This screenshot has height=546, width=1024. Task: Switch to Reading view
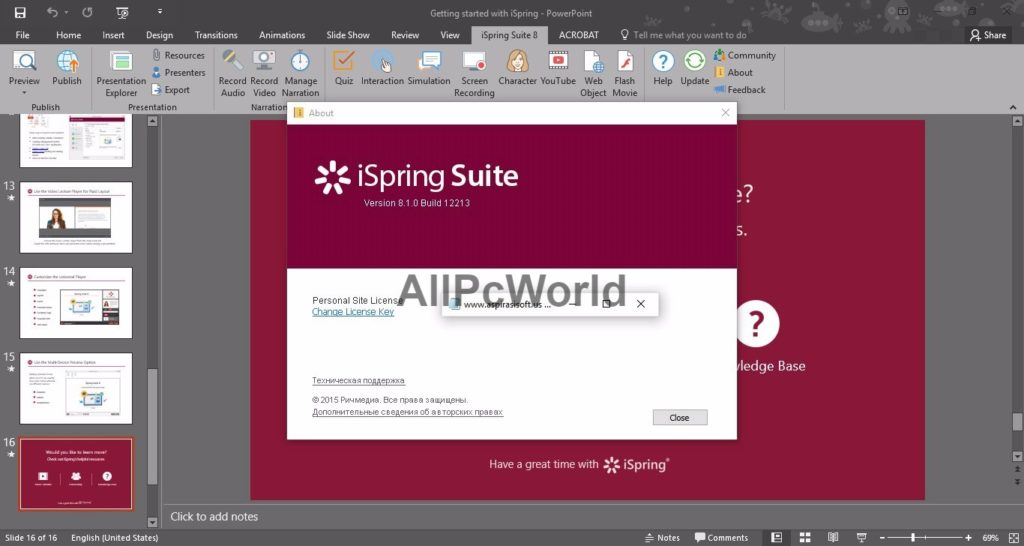click(x=833, y=538)
